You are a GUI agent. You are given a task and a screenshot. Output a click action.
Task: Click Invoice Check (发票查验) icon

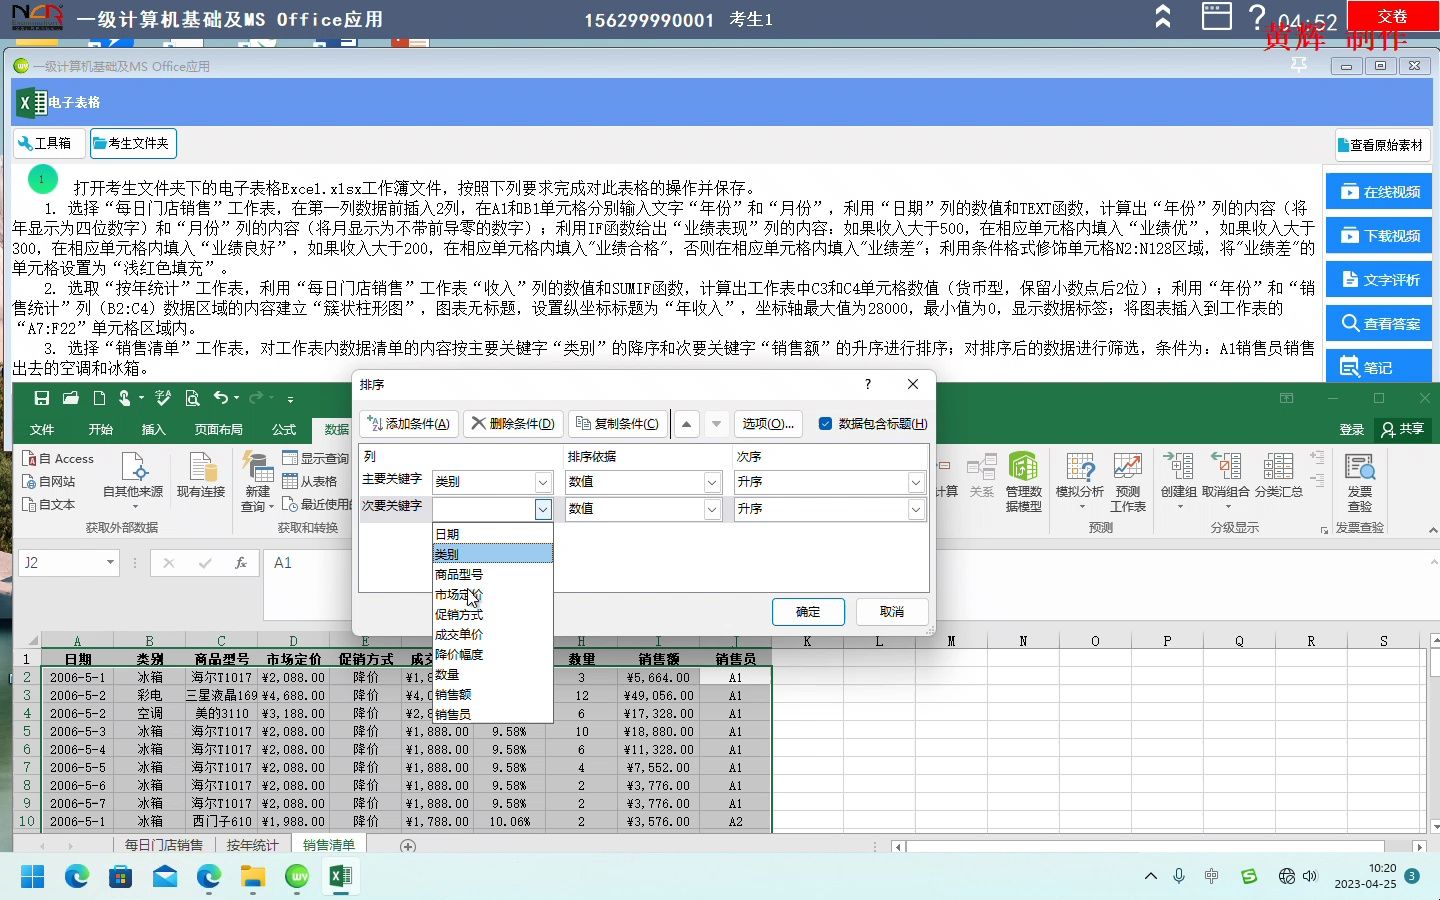click(x=1360, y=482)
